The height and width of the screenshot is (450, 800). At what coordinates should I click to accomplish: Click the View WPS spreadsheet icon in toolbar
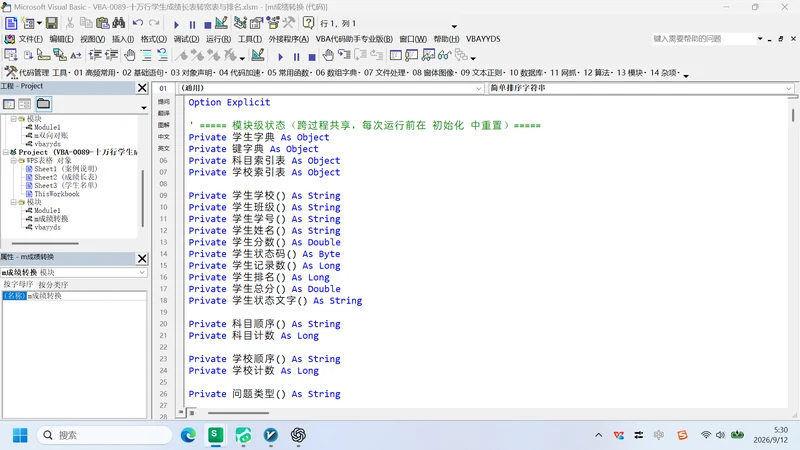point(11,23)
